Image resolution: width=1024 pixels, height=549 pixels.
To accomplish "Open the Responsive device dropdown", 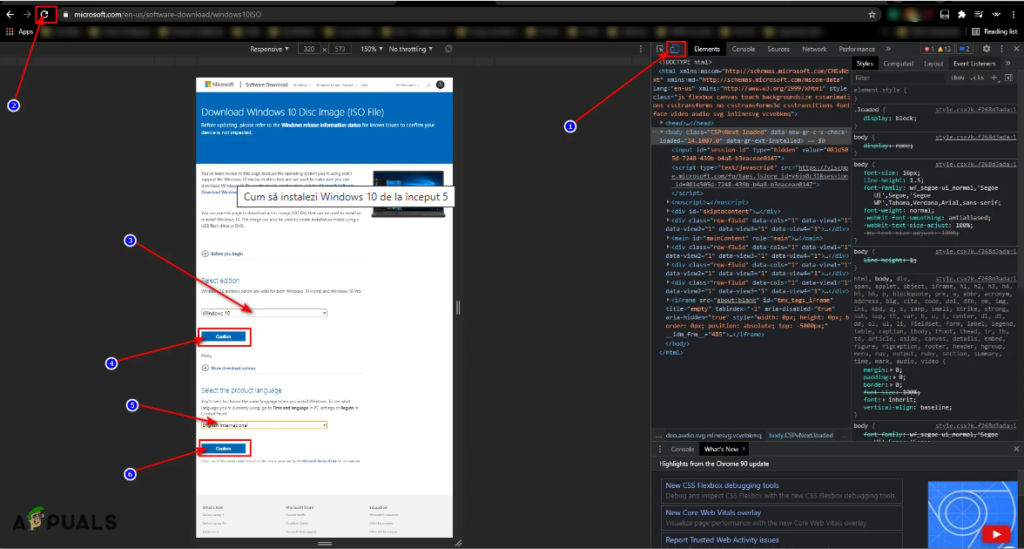I will click(268, 48).
